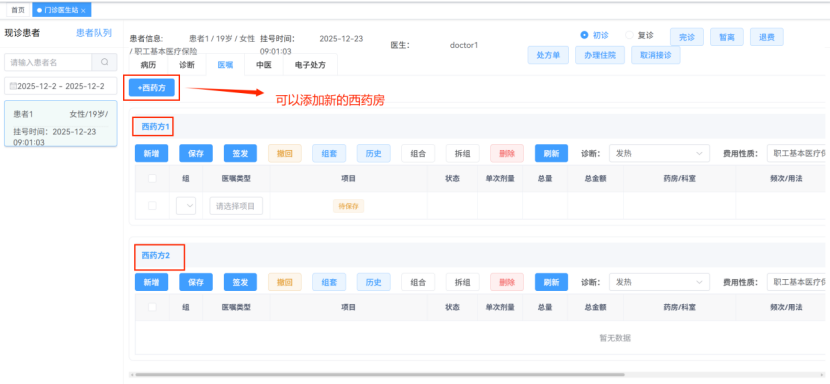Open the 诊断 tab
The width and height of the screenshot is (830, 384).
(x=187, y=65)
